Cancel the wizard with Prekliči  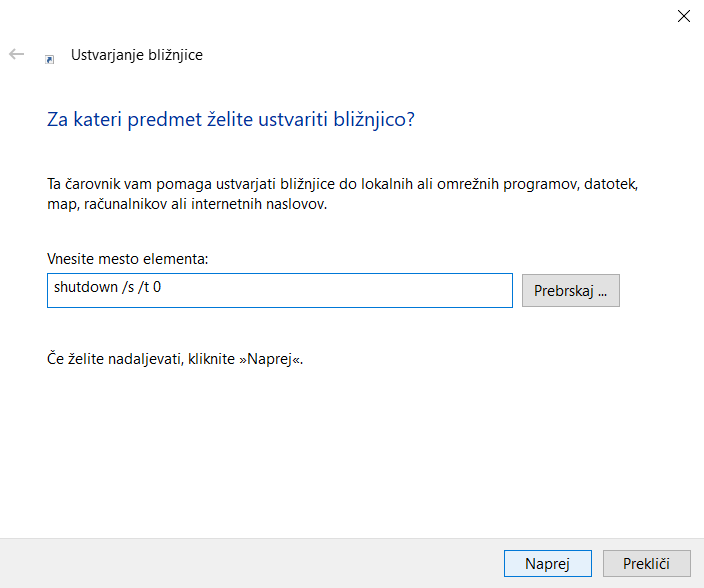click(645, 564)
